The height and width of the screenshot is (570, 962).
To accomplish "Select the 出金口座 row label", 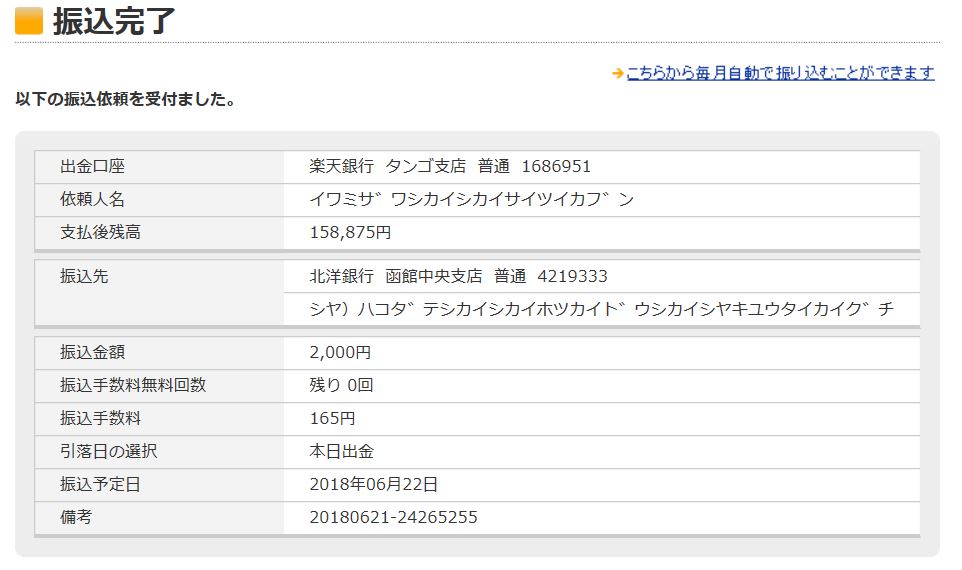I will tap(93, 166).
